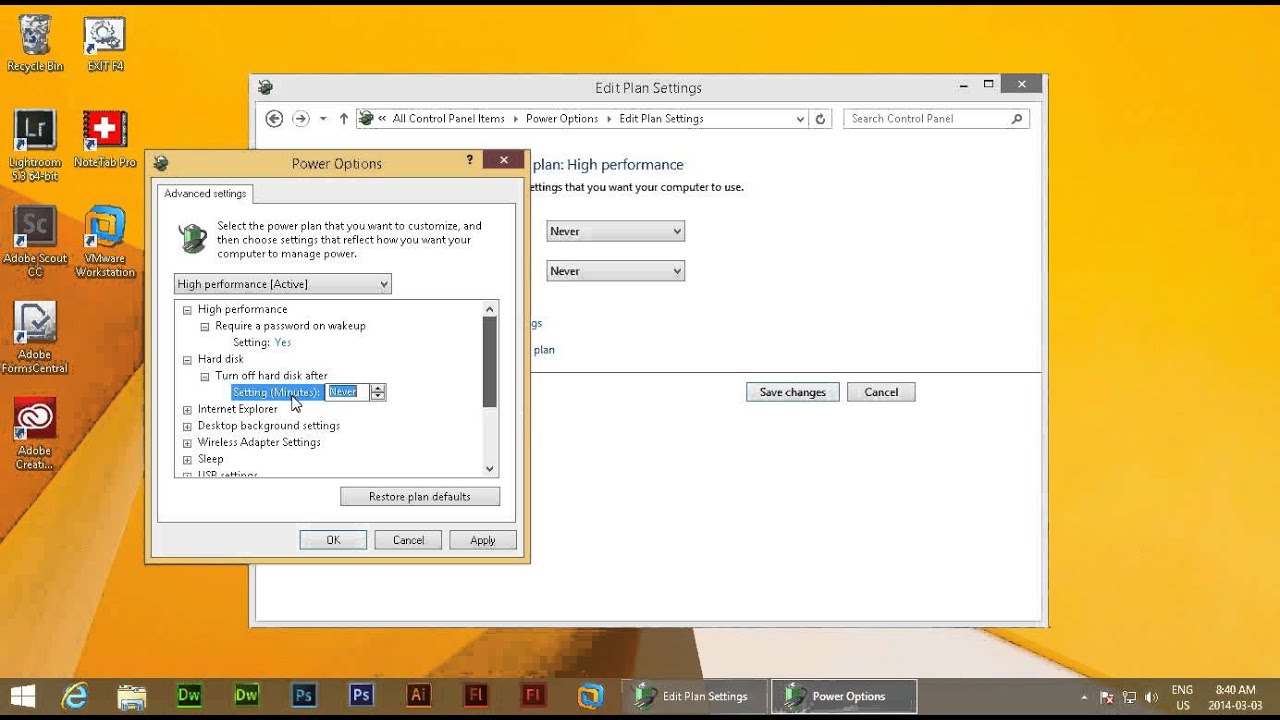Screen dimensions: 1280x720
Task: Click Cancel in Edit Plan Settings window
Action: pos(881,392)
